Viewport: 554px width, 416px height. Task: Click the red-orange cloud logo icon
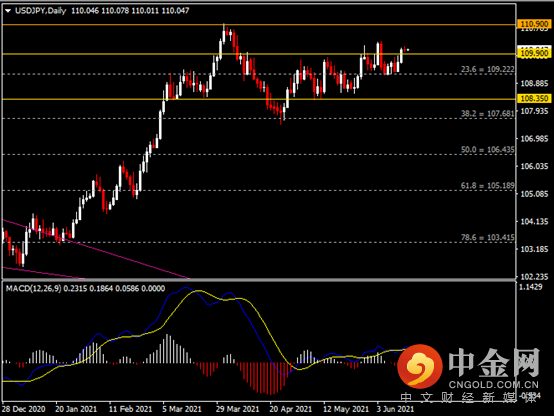click(x=420, y=366)
